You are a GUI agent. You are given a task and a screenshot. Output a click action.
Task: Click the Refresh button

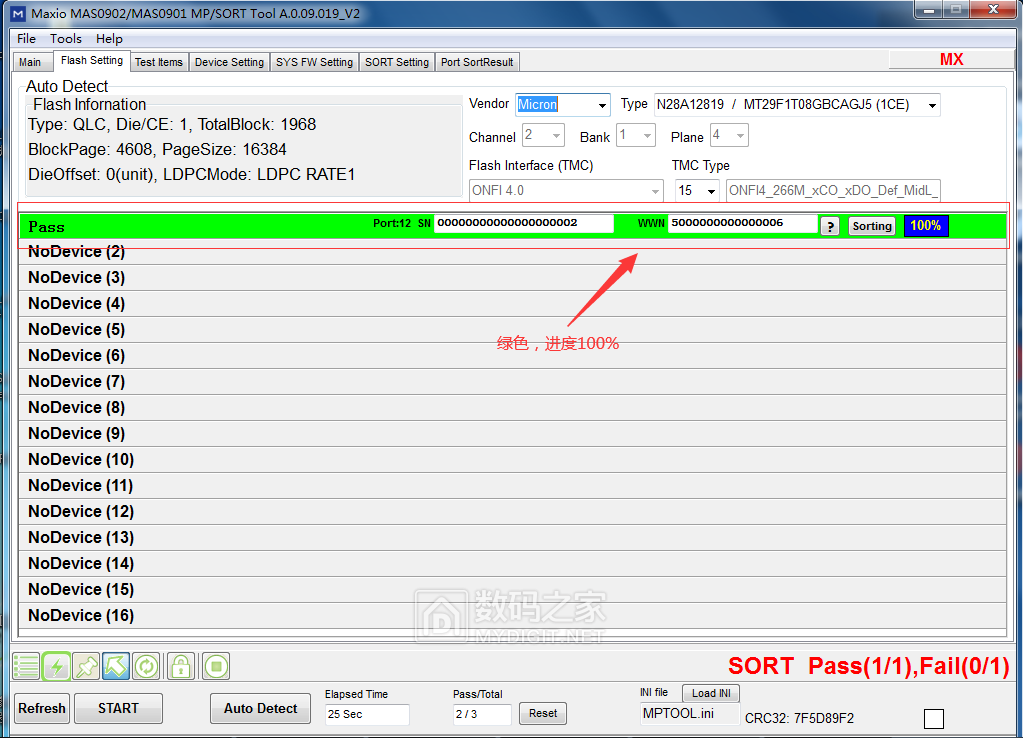42,709
